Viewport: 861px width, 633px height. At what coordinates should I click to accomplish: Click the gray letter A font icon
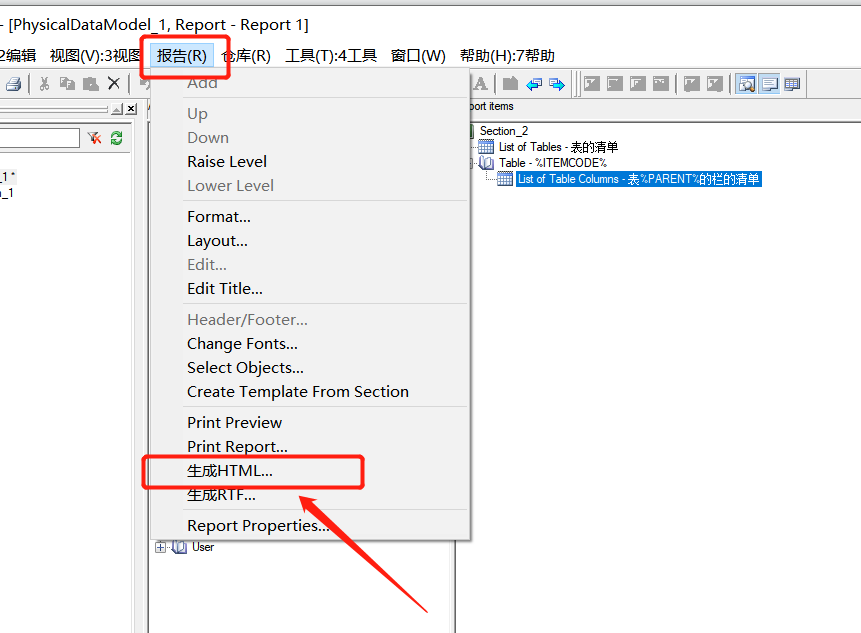point(480,84)
